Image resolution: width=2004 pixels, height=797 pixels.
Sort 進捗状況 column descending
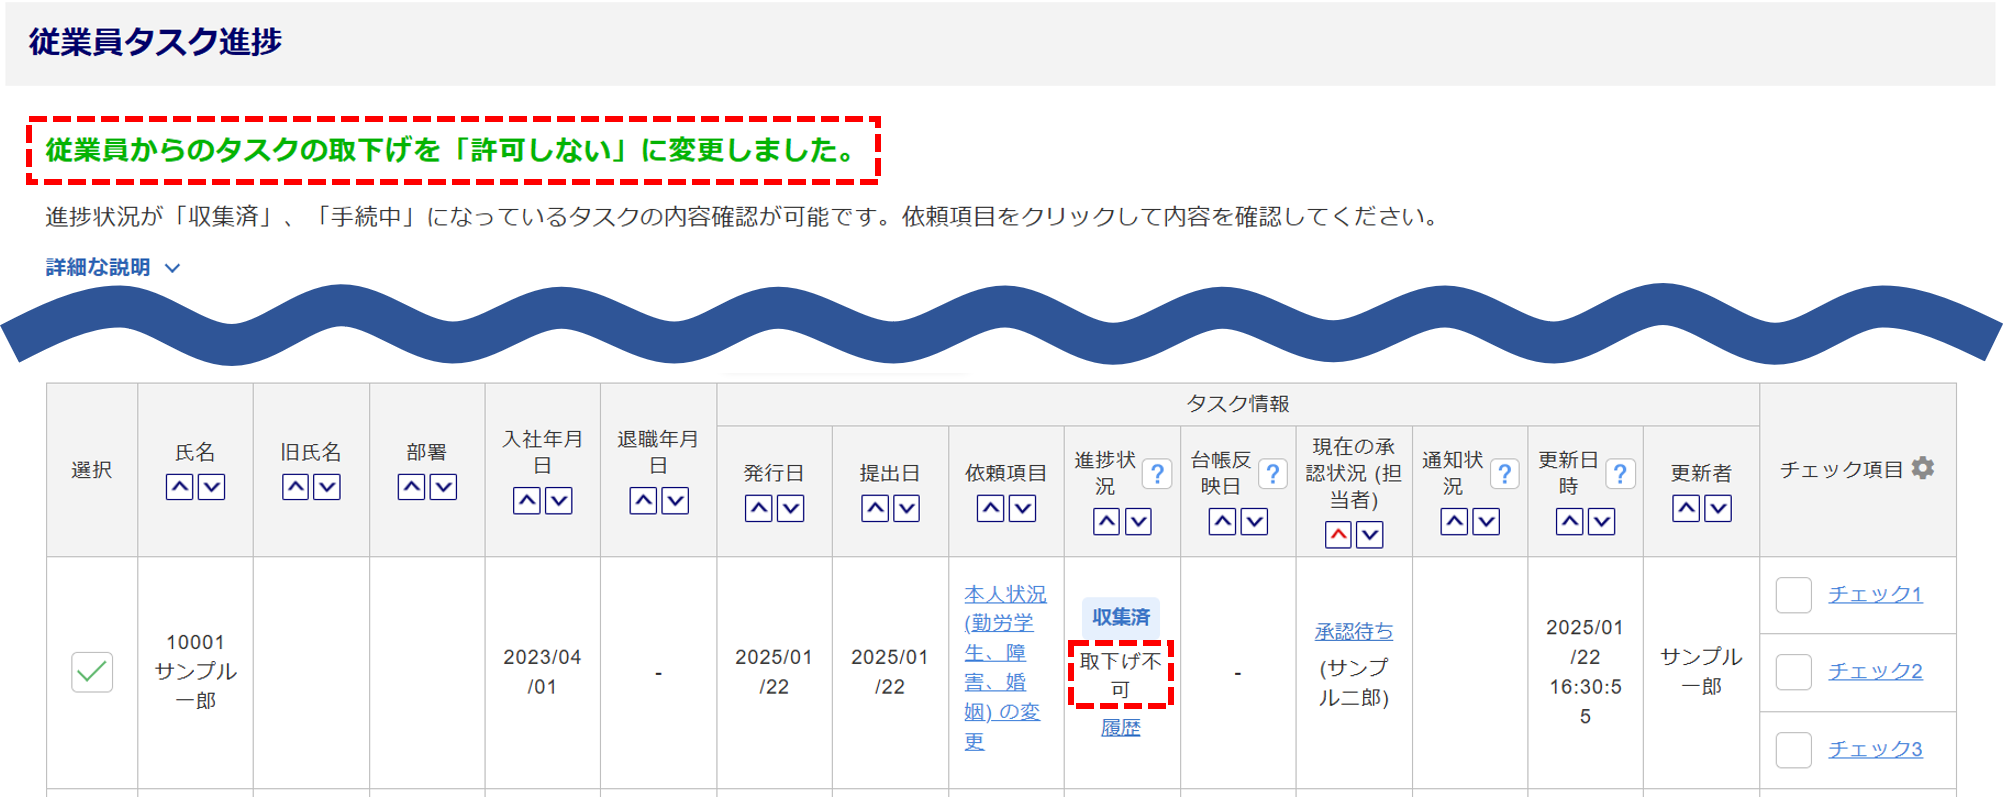[1139, 522]
